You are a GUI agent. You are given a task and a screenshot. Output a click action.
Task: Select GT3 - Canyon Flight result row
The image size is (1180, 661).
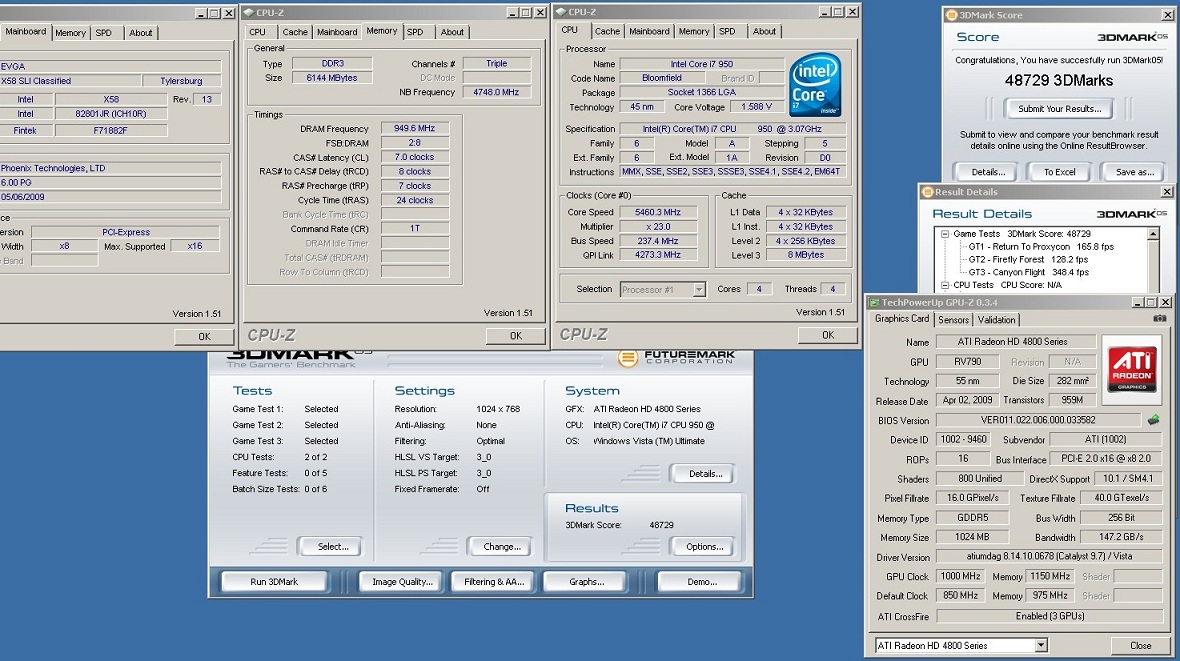(x=1028, y=273)
